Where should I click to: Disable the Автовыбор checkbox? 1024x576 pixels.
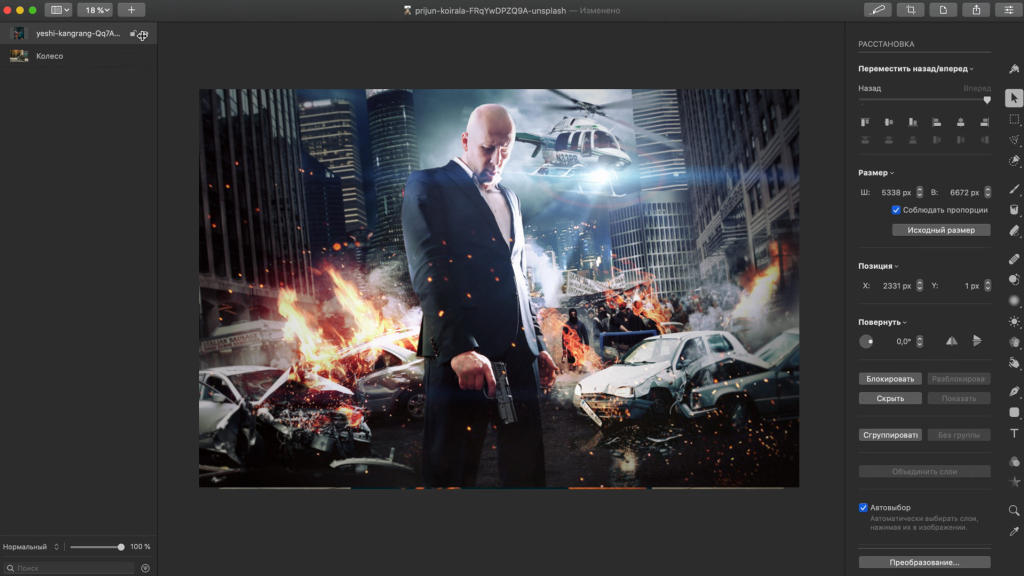pos(863,507)
